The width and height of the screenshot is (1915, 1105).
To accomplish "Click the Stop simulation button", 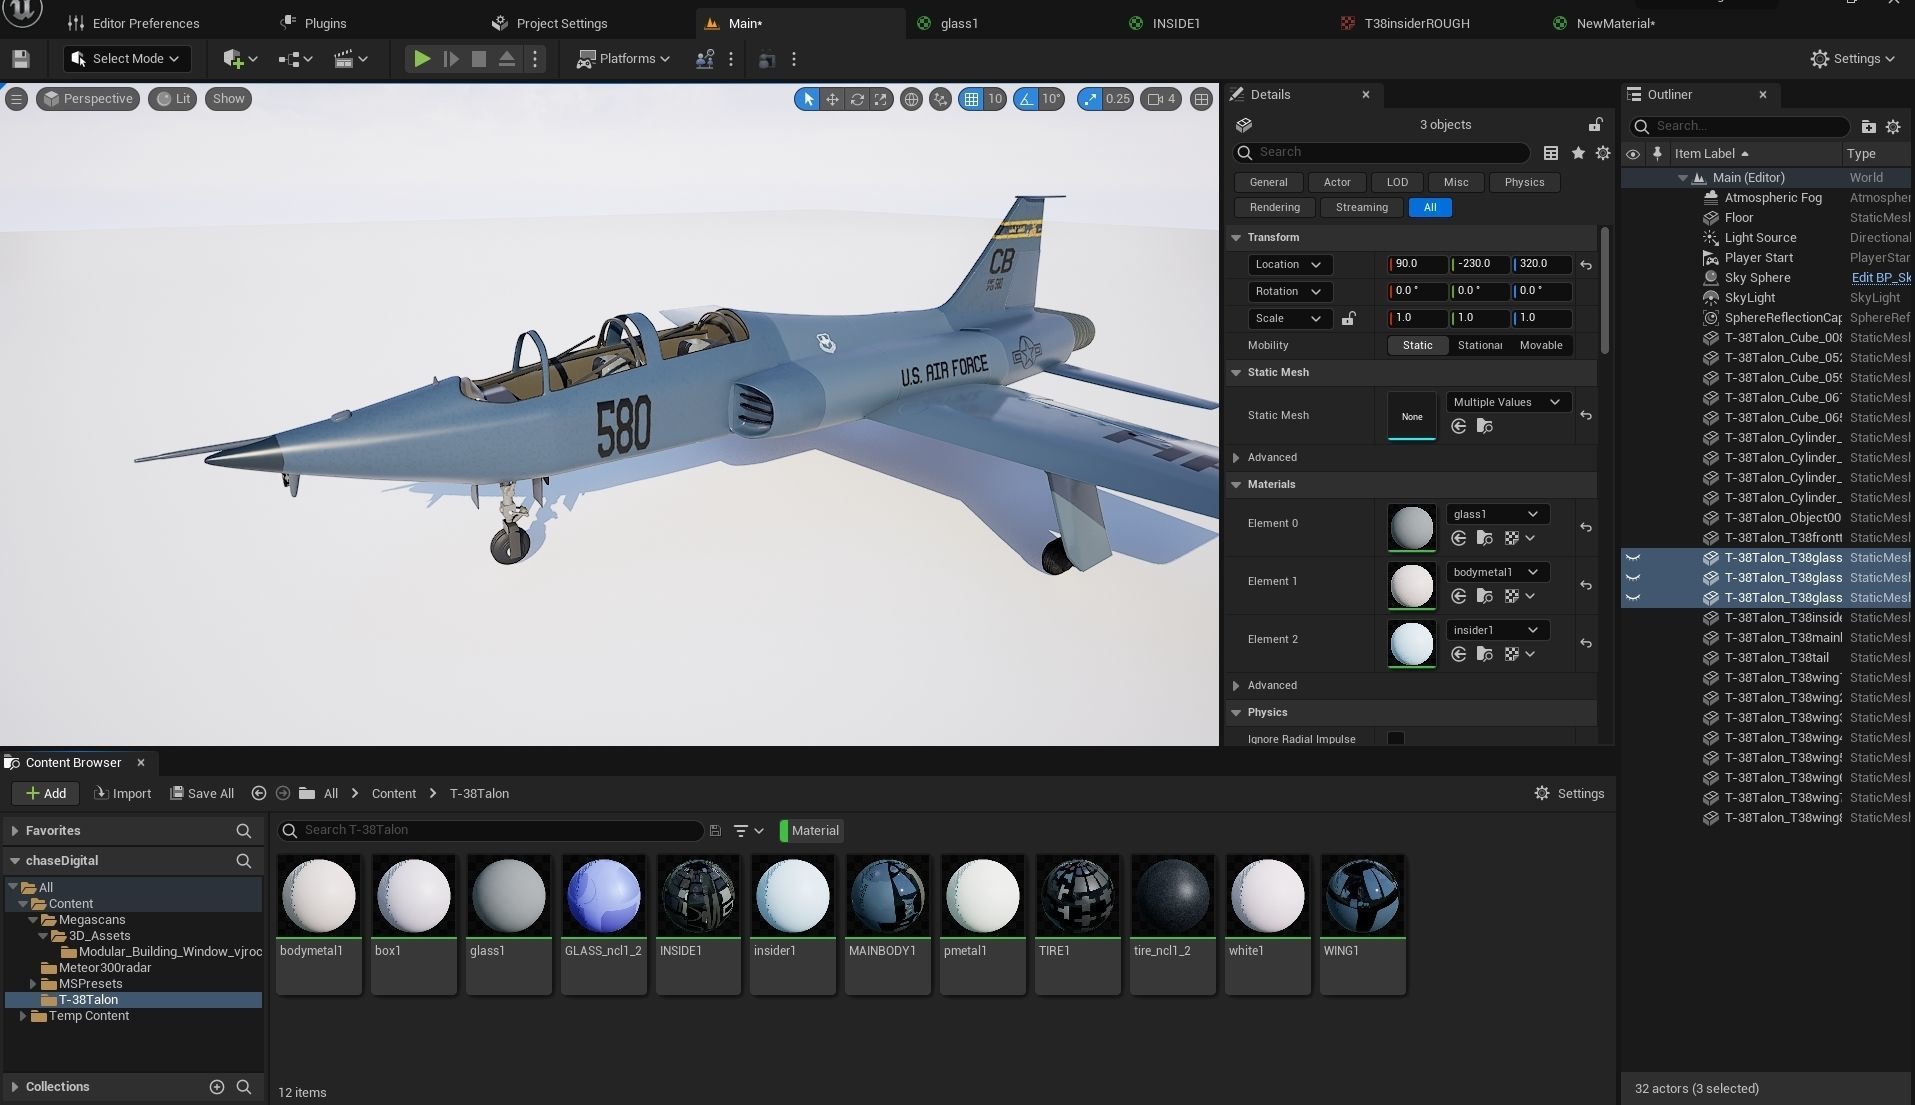I will 479,59.
